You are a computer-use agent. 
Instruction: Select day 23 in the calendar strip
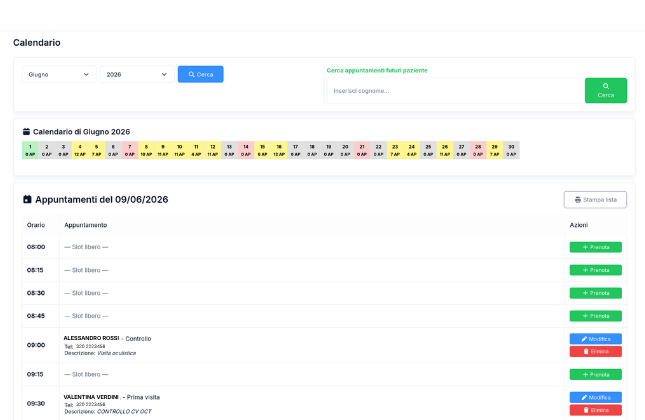tap(395, 150)
